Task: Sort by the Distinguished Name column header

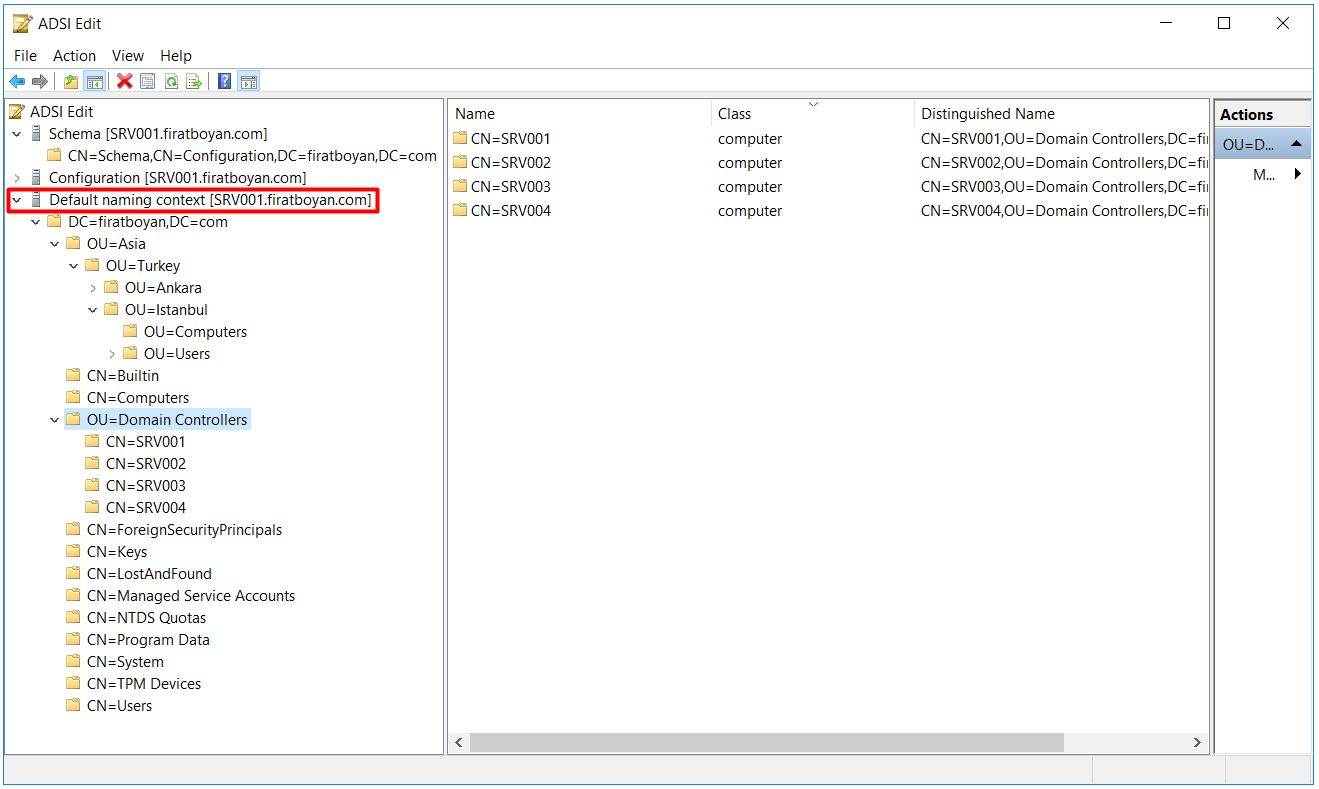Action: pos(1062,114)
